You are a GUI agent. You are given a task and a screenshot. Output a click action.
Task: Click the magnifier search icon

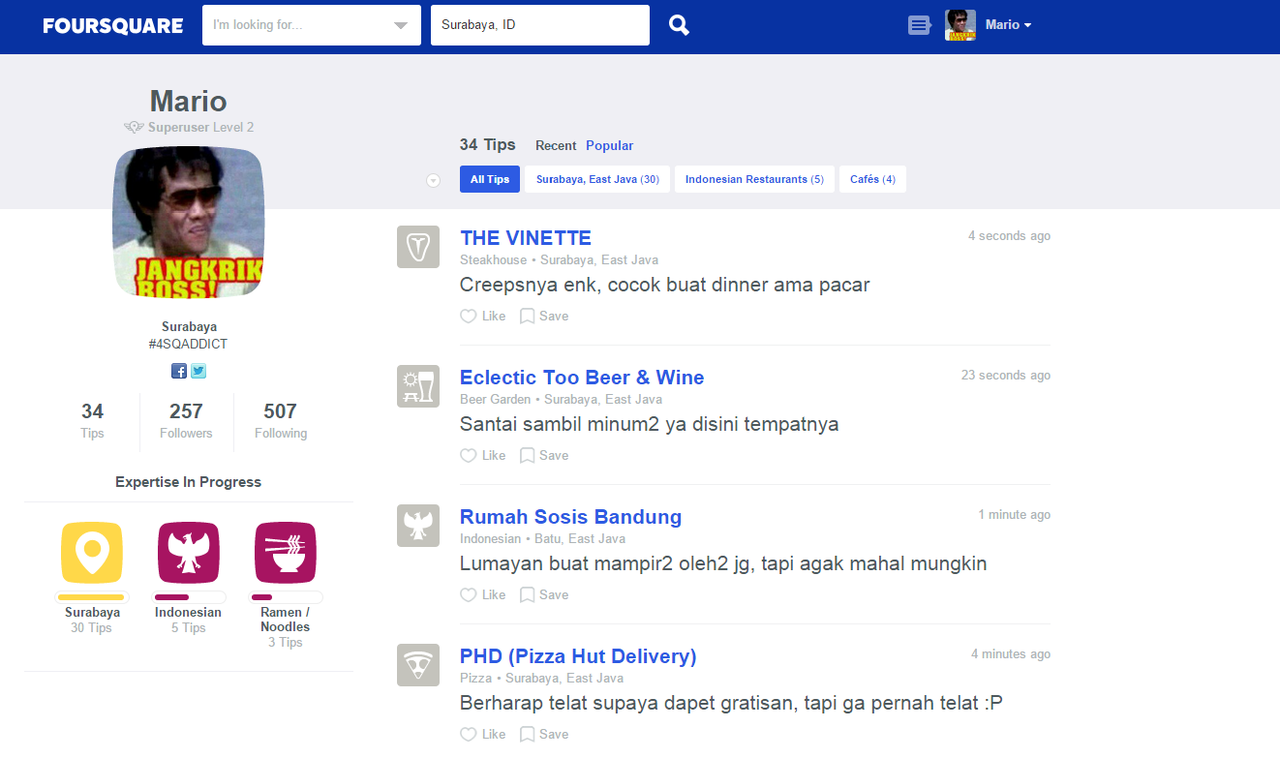[x=679, y=25]
